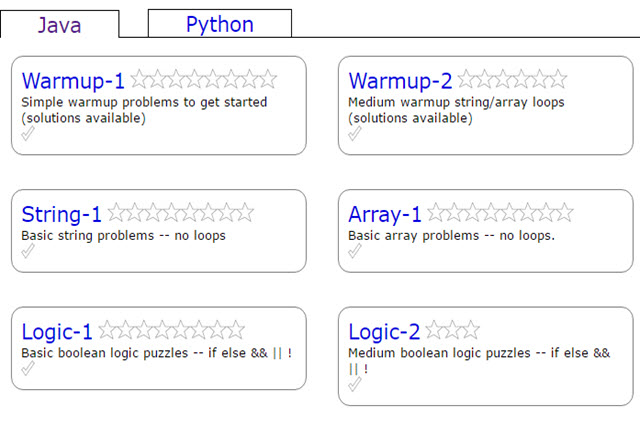Open the String-1 section link

pos(61,214)
